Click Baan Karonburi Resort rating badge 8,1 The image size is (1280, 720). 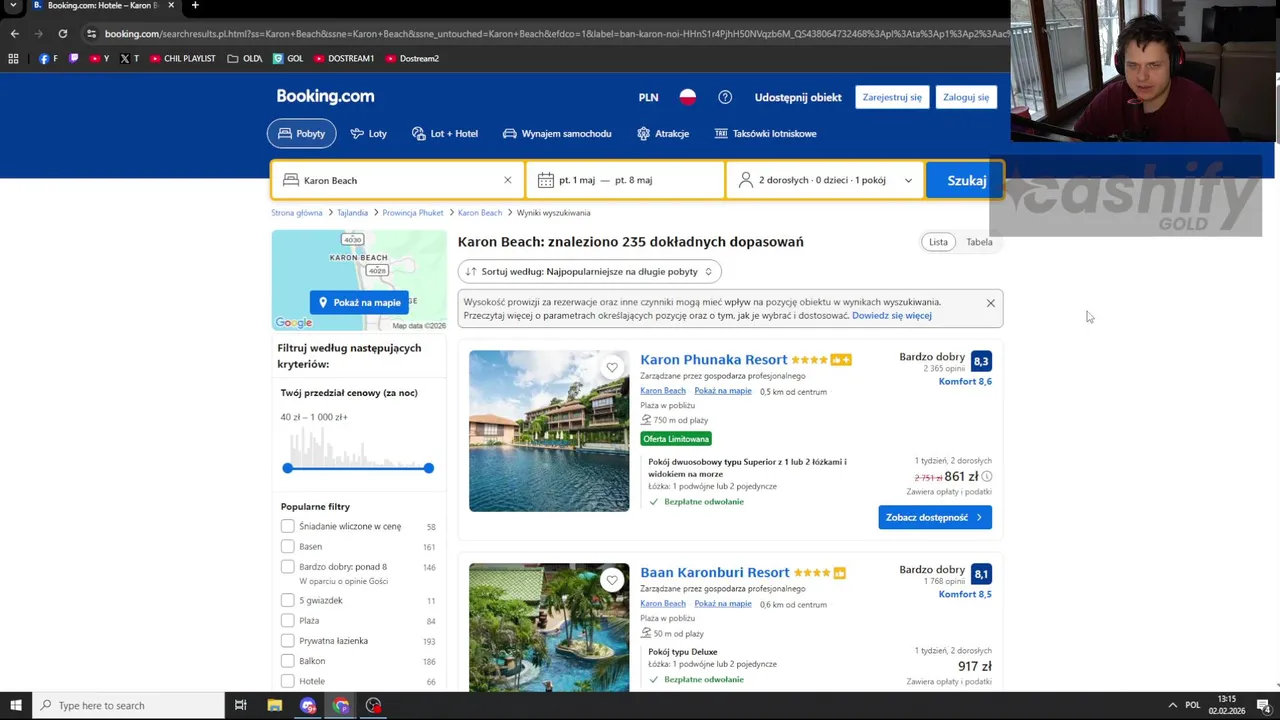(981, 574)
